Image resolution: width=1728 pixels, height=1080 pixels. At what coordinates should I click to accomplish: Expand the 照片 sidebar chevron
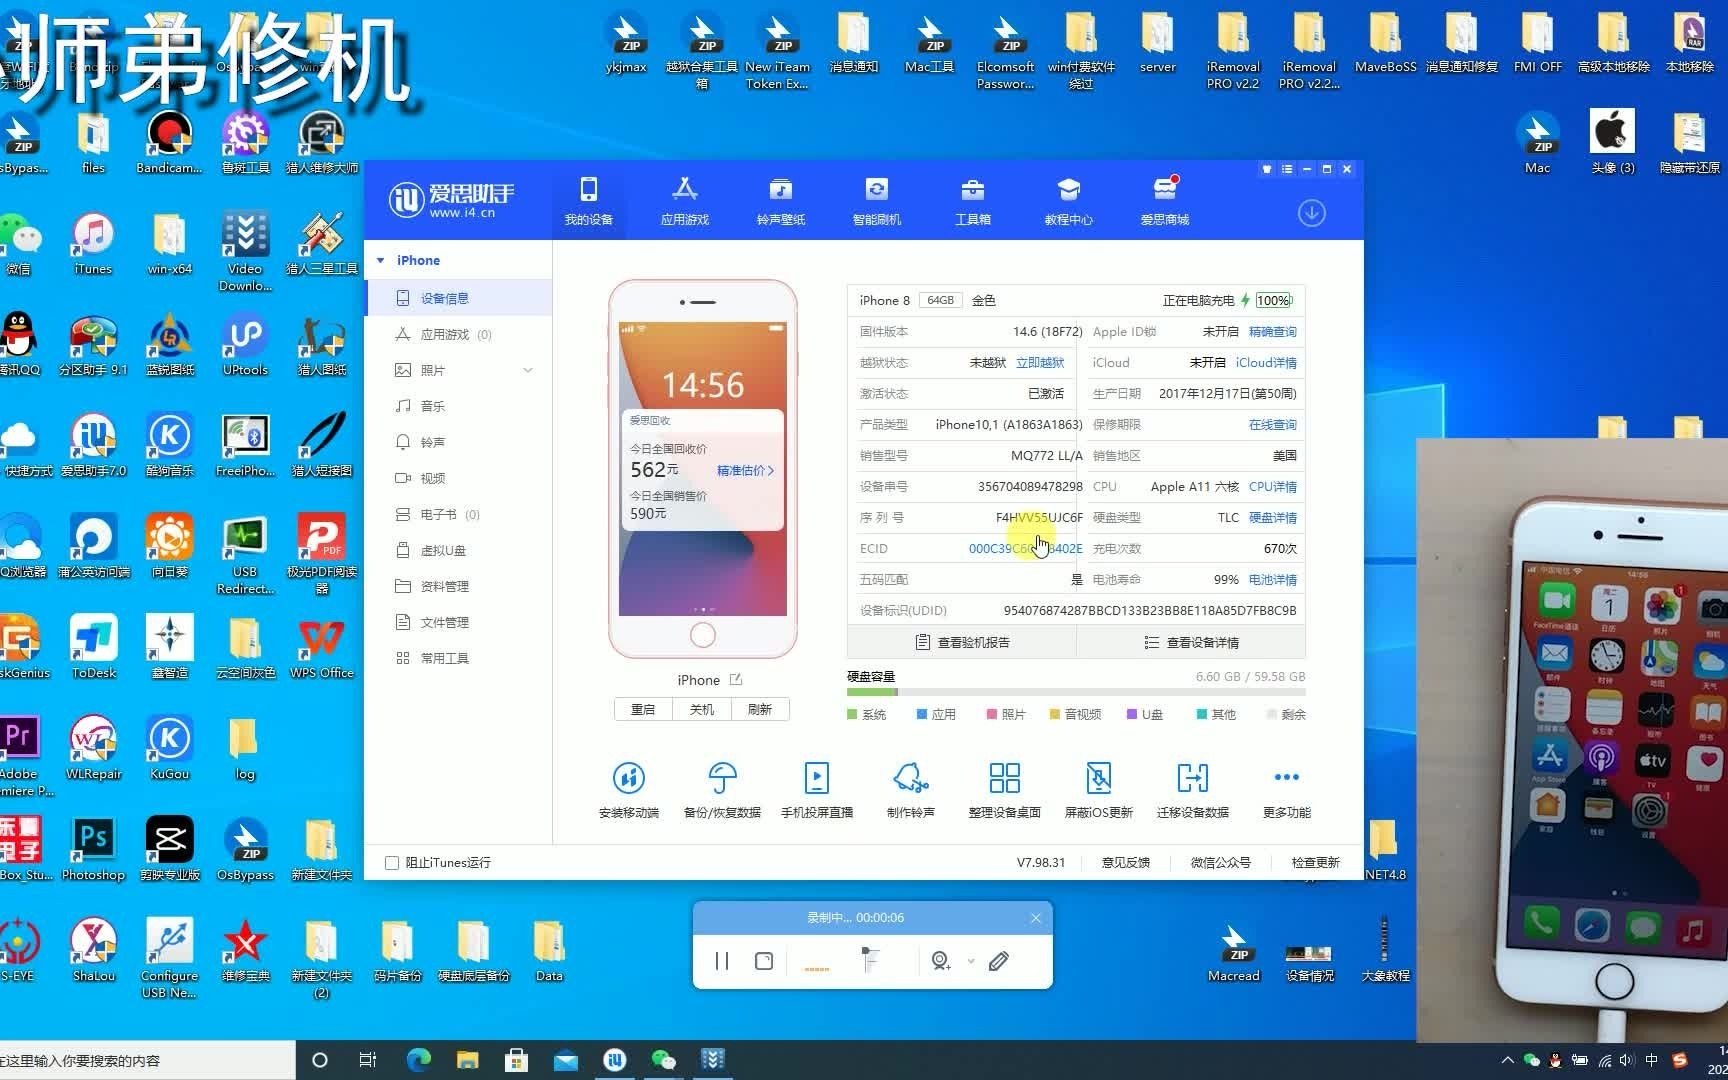pyautogui.click(x=528, y=370)
